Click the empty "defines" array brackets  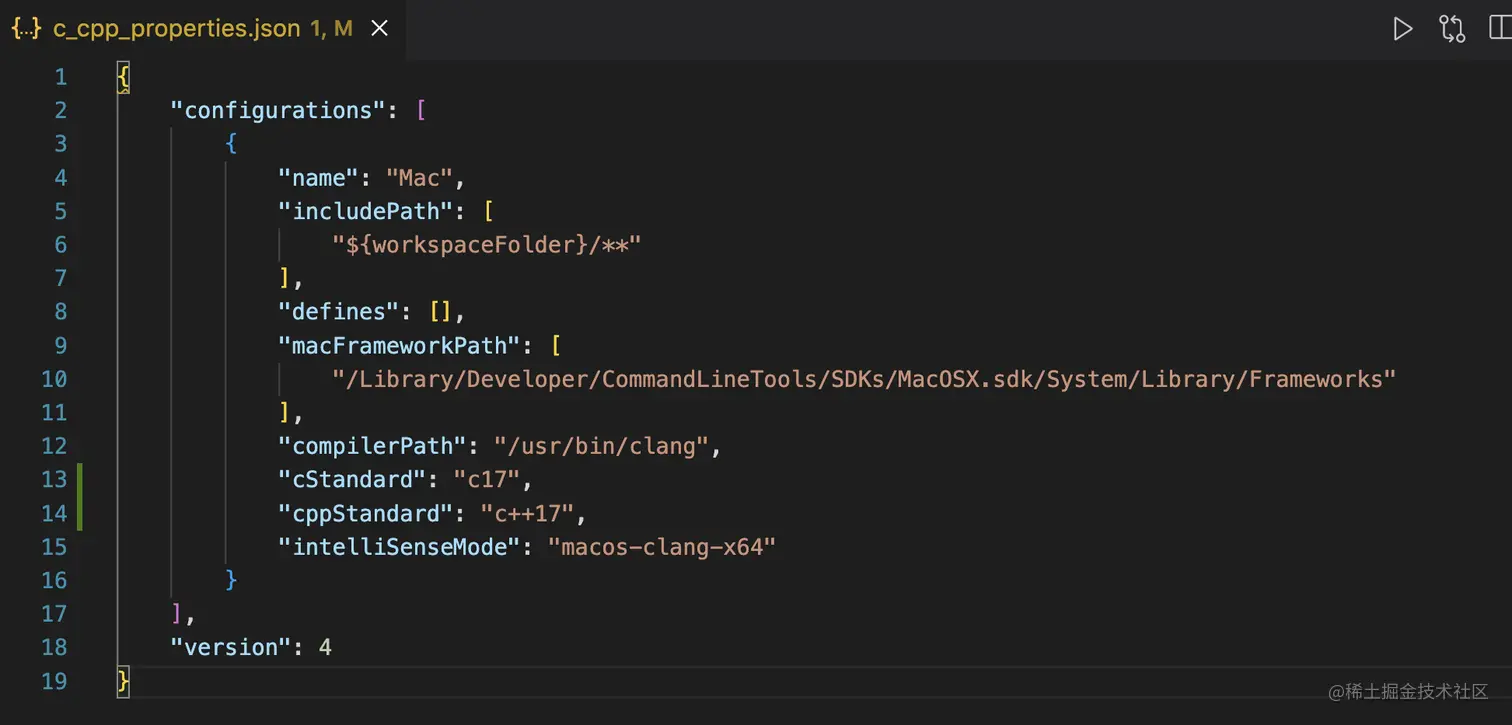coord(440,312)
